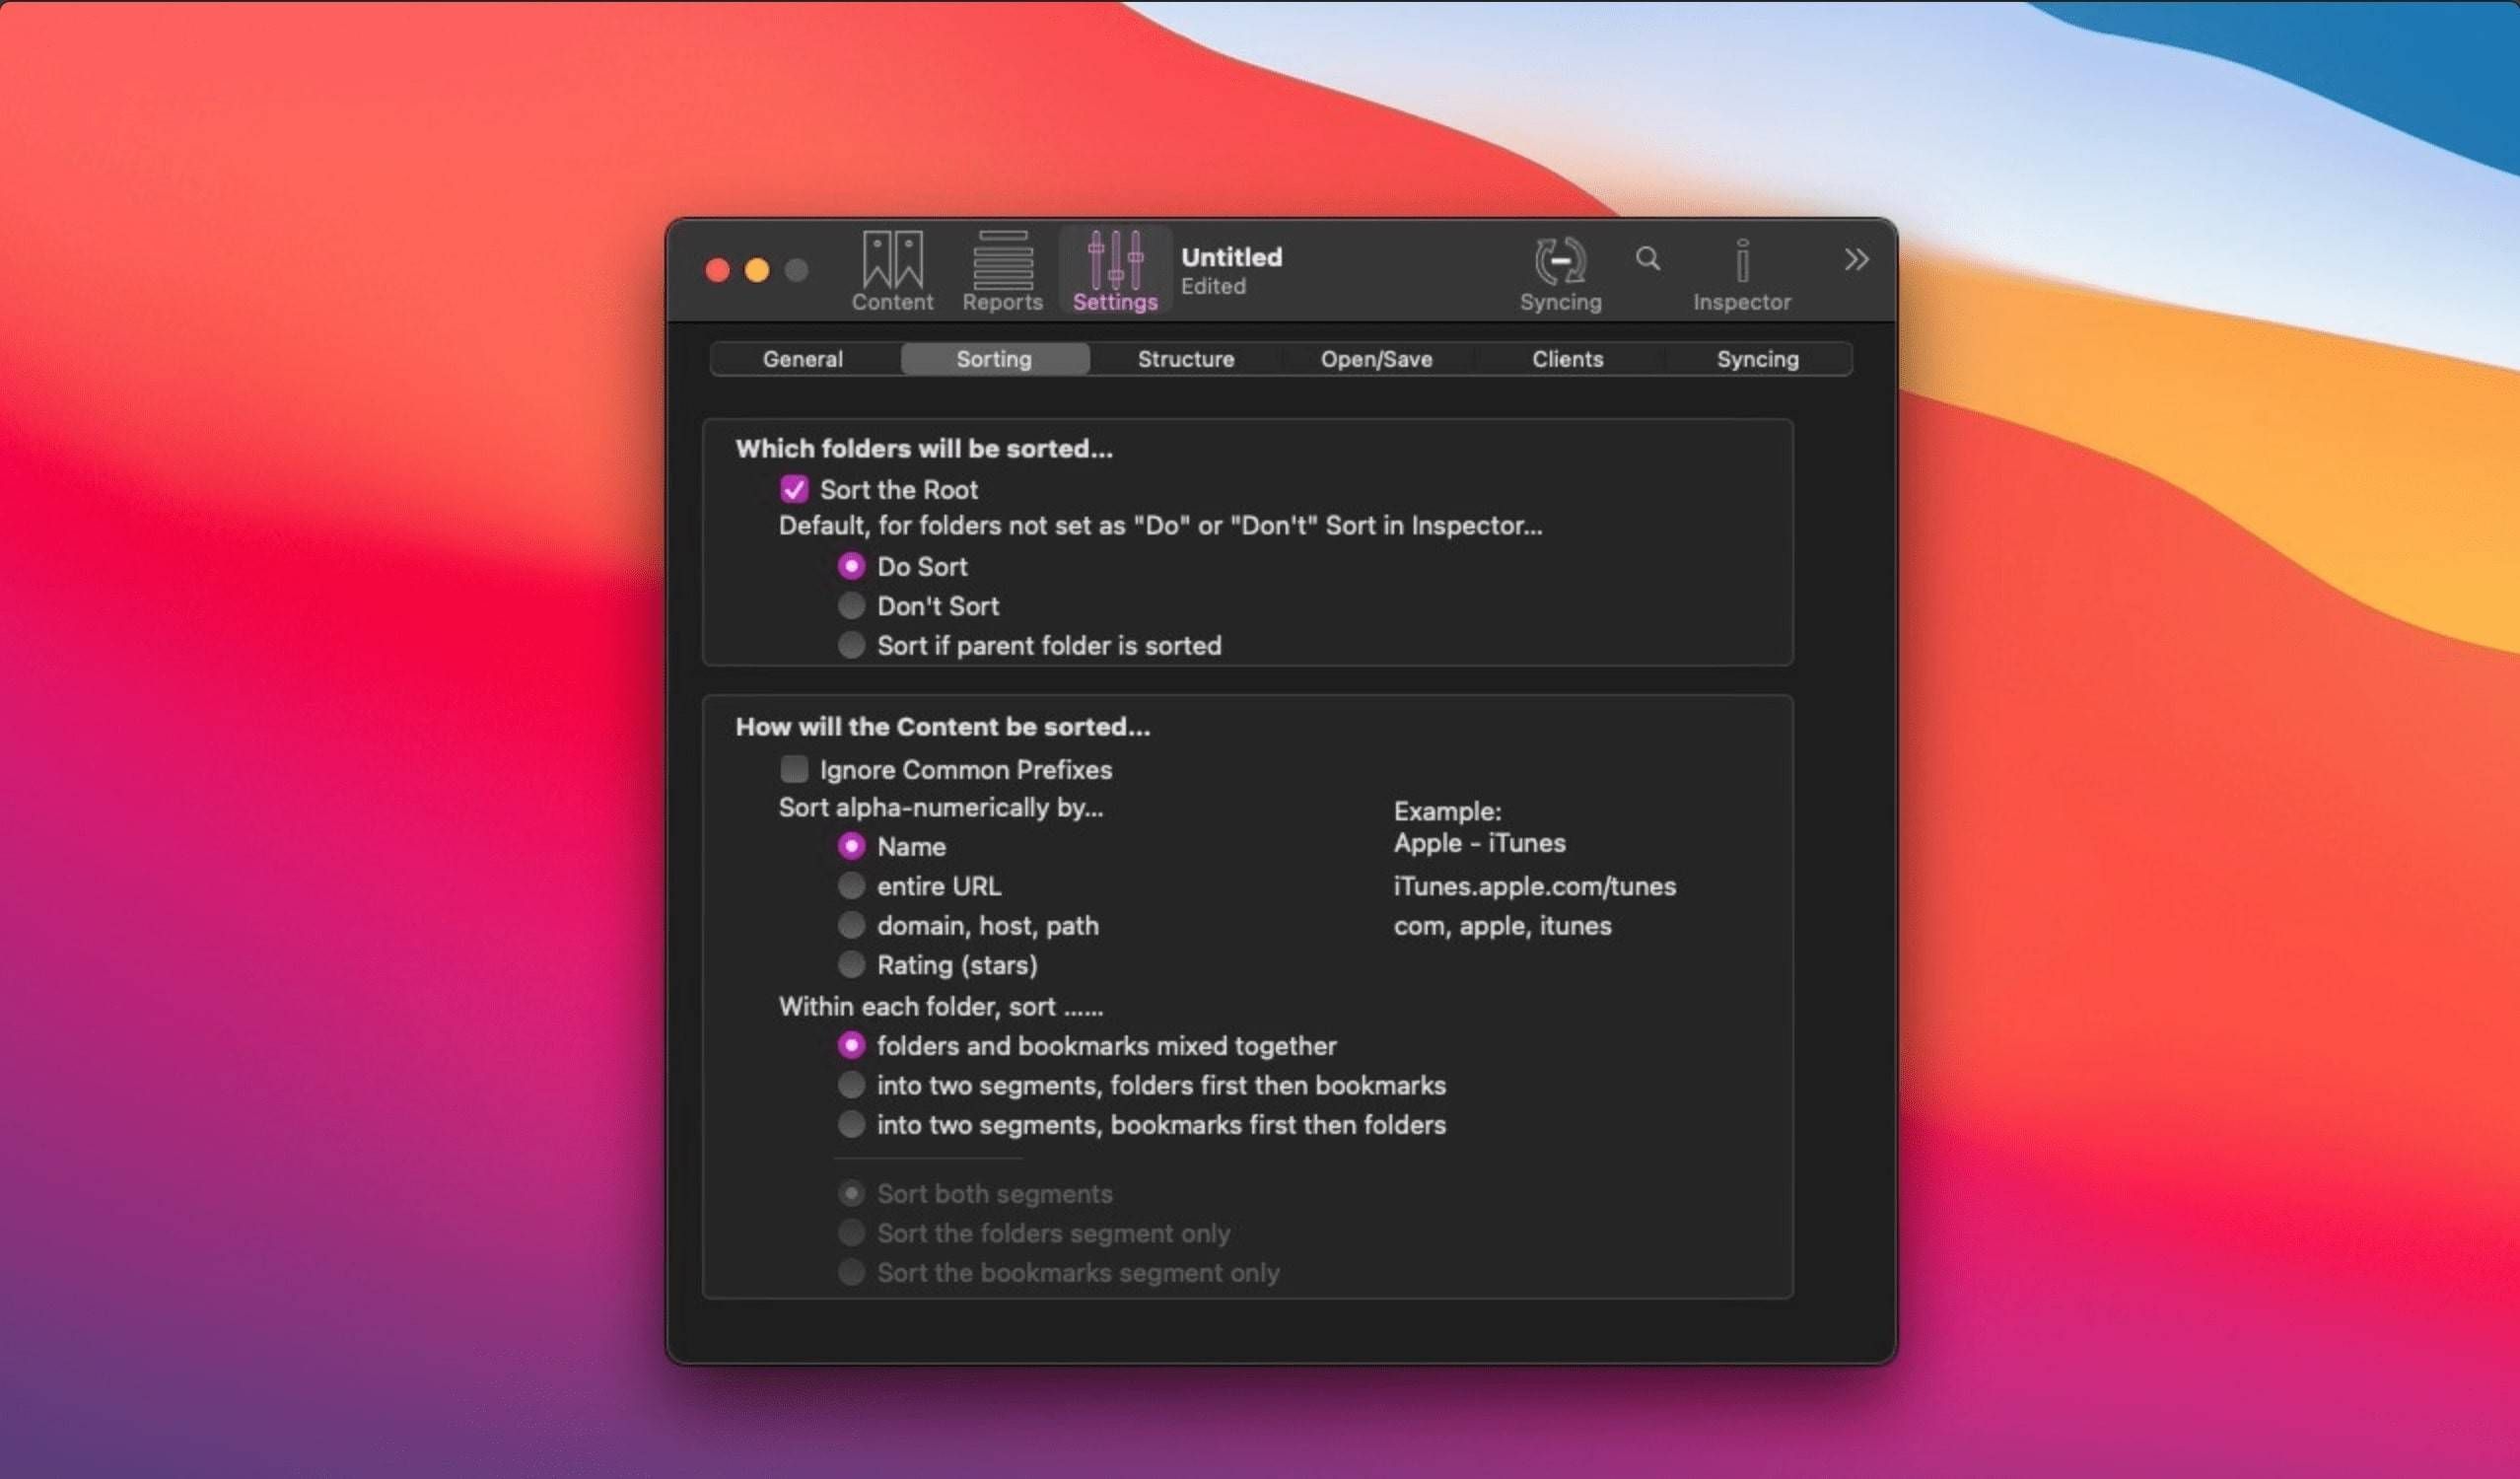Select into two segments, folders first
The width and height of the screenshot is (2520, 1479).
point(854,1085)
